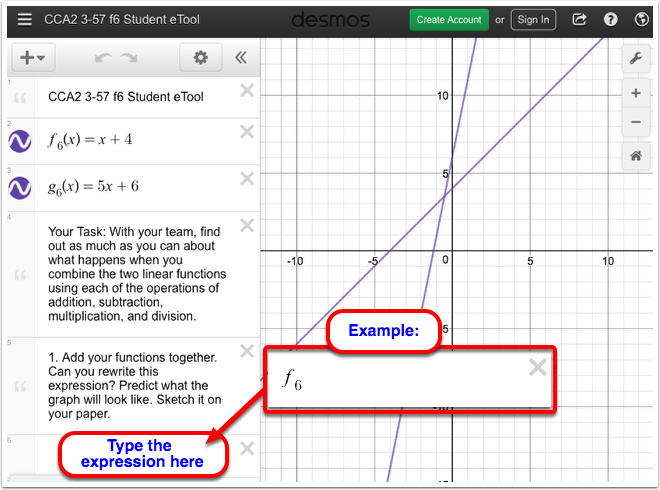Click quote icon of Your Task note

(x=20, y=275)
